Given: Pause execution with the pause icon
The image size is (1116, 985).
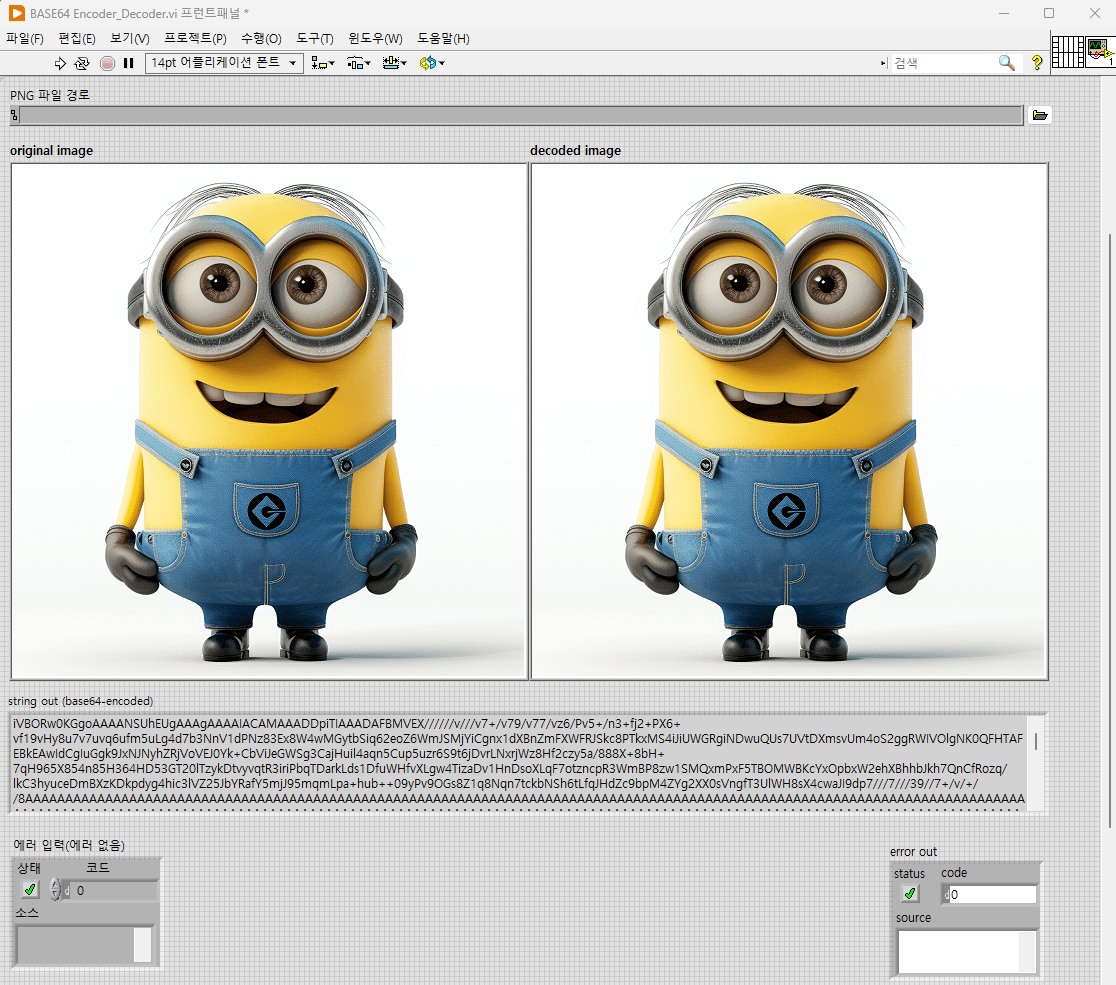Looking at the screenshot, I should [x=129, y=63].
